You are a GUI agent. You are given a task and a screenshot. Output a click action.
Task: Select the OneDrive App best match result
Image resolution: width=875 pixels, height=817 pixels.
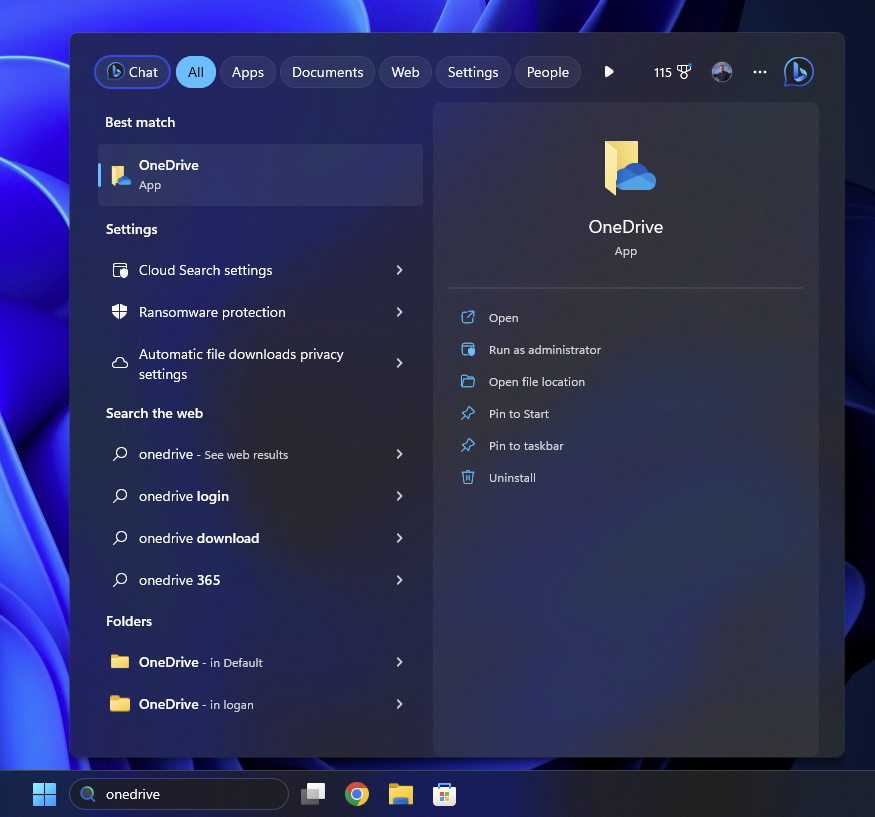[260, 175]
